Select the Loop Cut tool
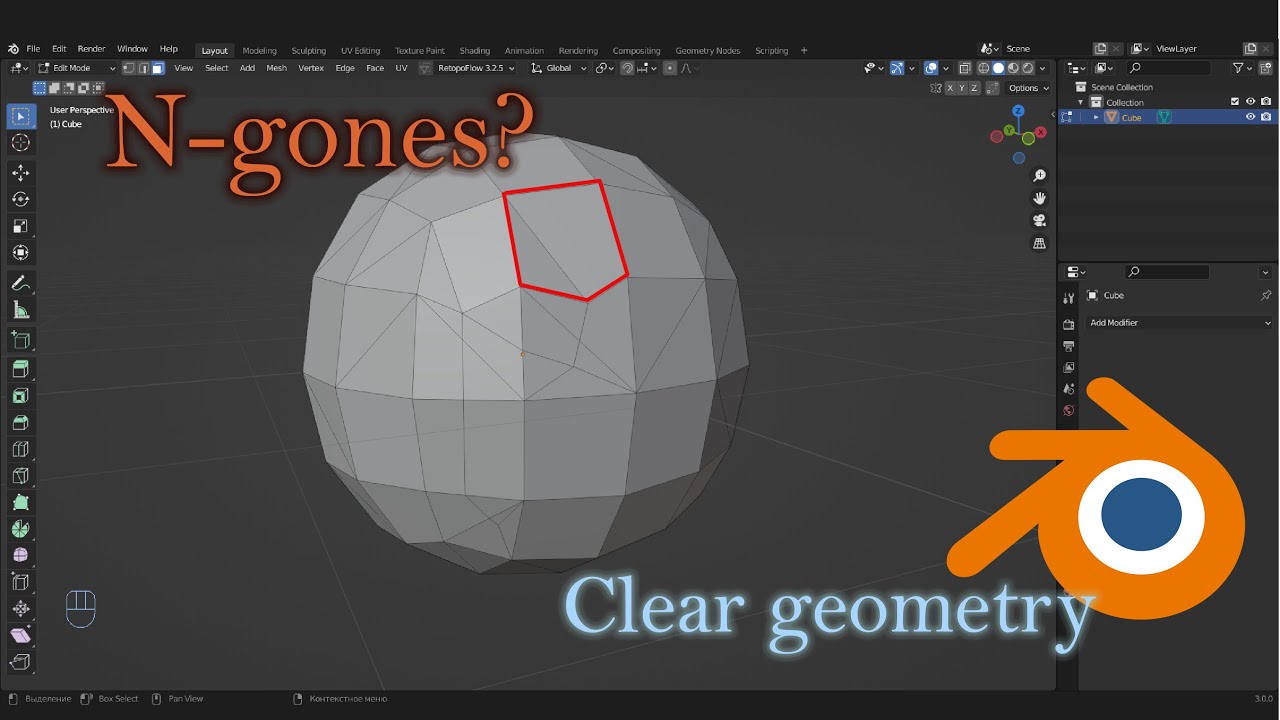Image resolution: width=1280 pixels, height=720 pixels. 20,449
